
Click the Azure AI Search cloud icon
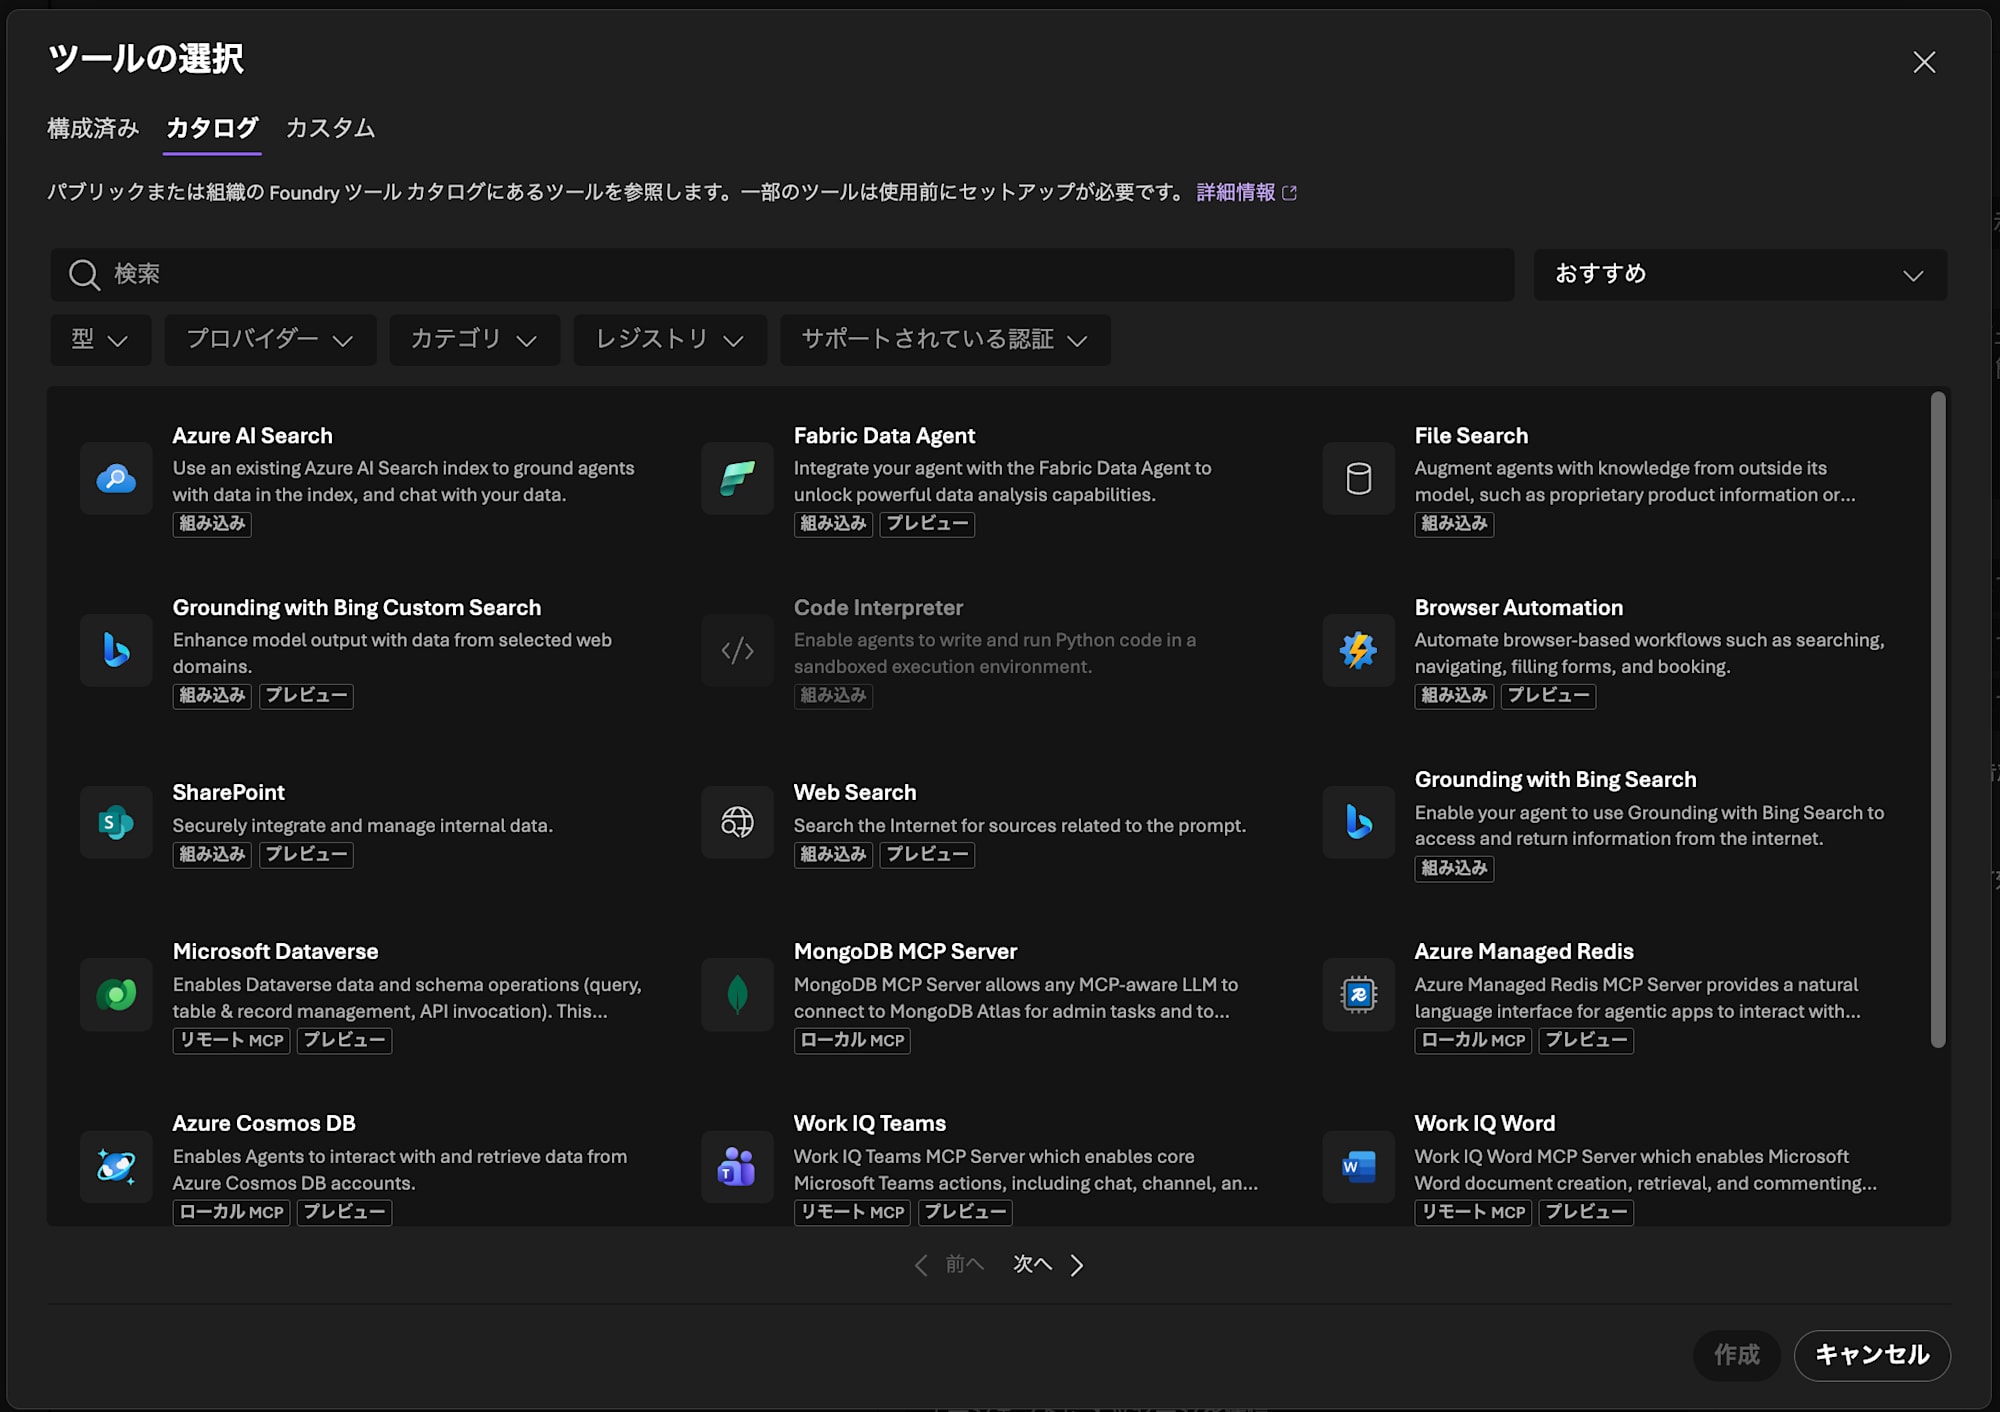point(116,479)
